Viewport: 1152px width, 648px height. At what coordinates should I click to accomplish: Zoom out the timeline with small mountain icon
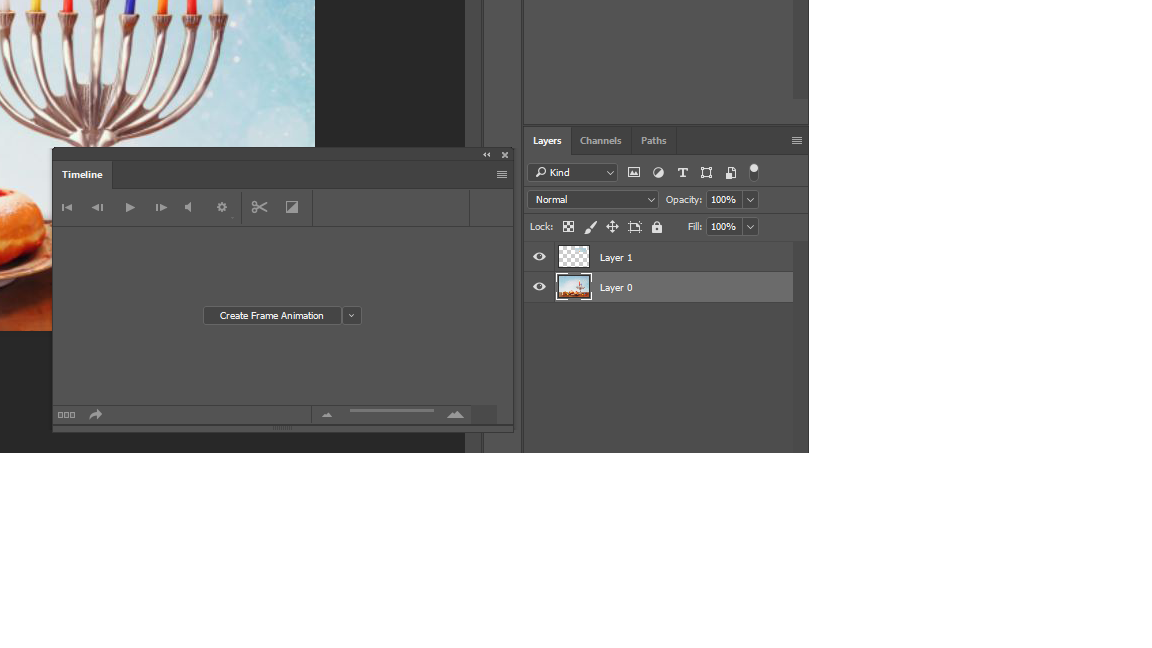pyautogui.click(x=327, y=415)
